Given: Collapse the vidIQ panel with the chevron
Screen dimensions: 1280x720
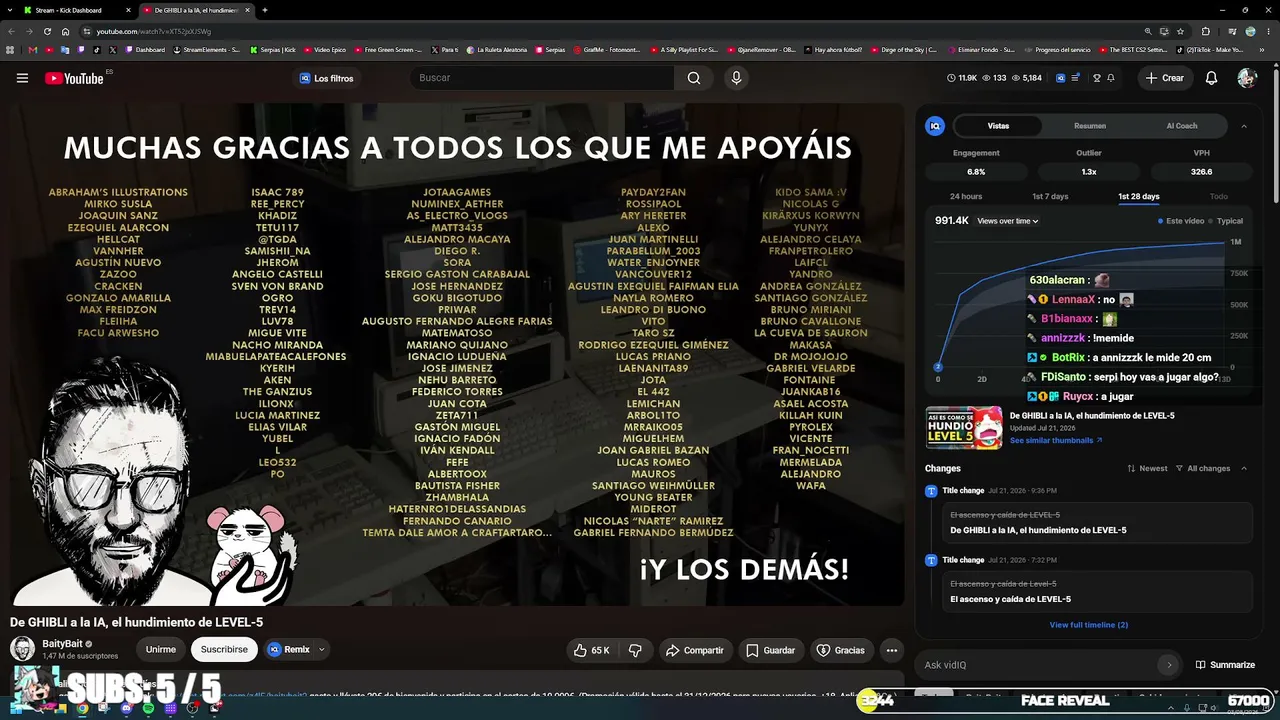Looking at the screenshot, I should tap(1244, 126).
